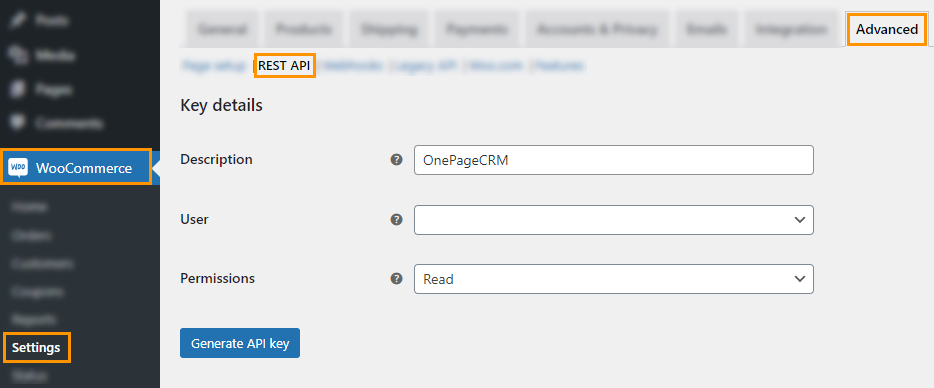Click the Description field containing OnePageCRM
Screen dimensions: 934x388
point(614,160)
